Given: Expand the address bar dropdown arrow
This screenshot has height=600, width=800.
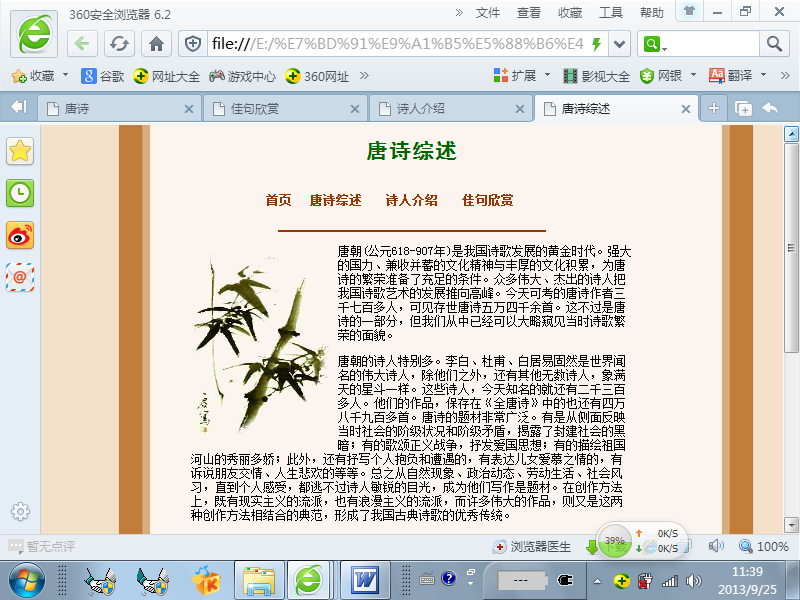Looking at the screenshot, I should pyautogui.click(x=621, y=44).
